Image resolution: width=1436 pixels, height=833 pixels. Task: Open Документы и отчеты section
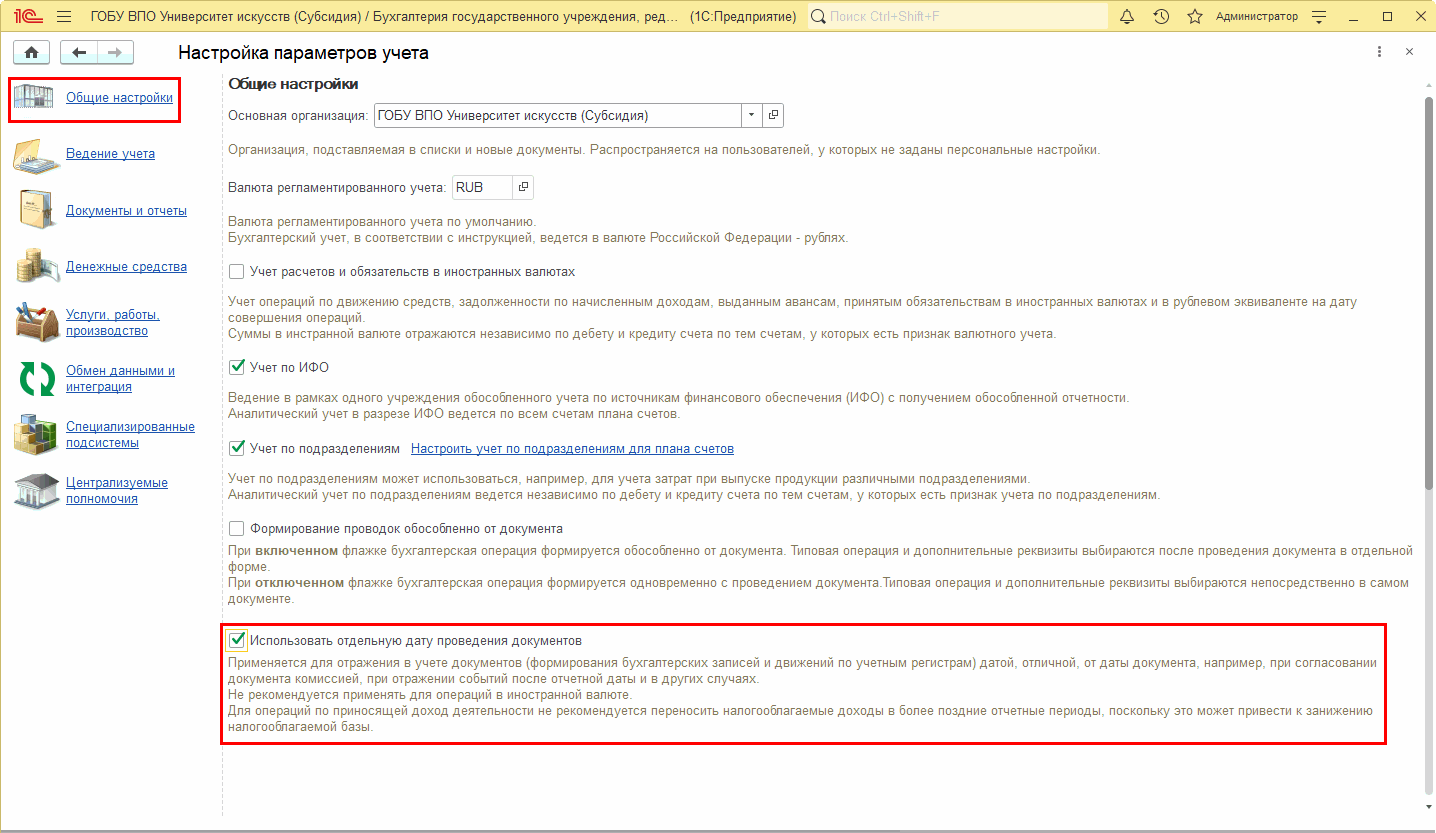point(126,211)
